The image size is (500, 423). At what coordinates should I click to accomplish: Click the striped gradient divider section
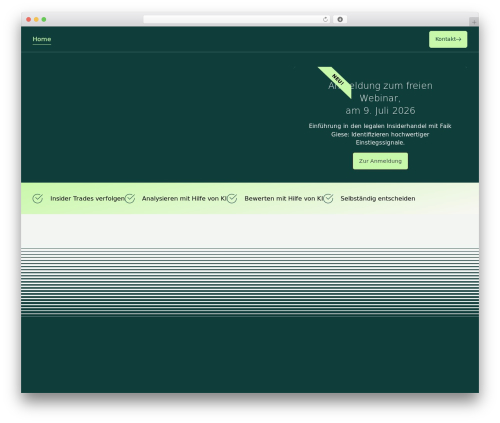[x=250, y=282]
